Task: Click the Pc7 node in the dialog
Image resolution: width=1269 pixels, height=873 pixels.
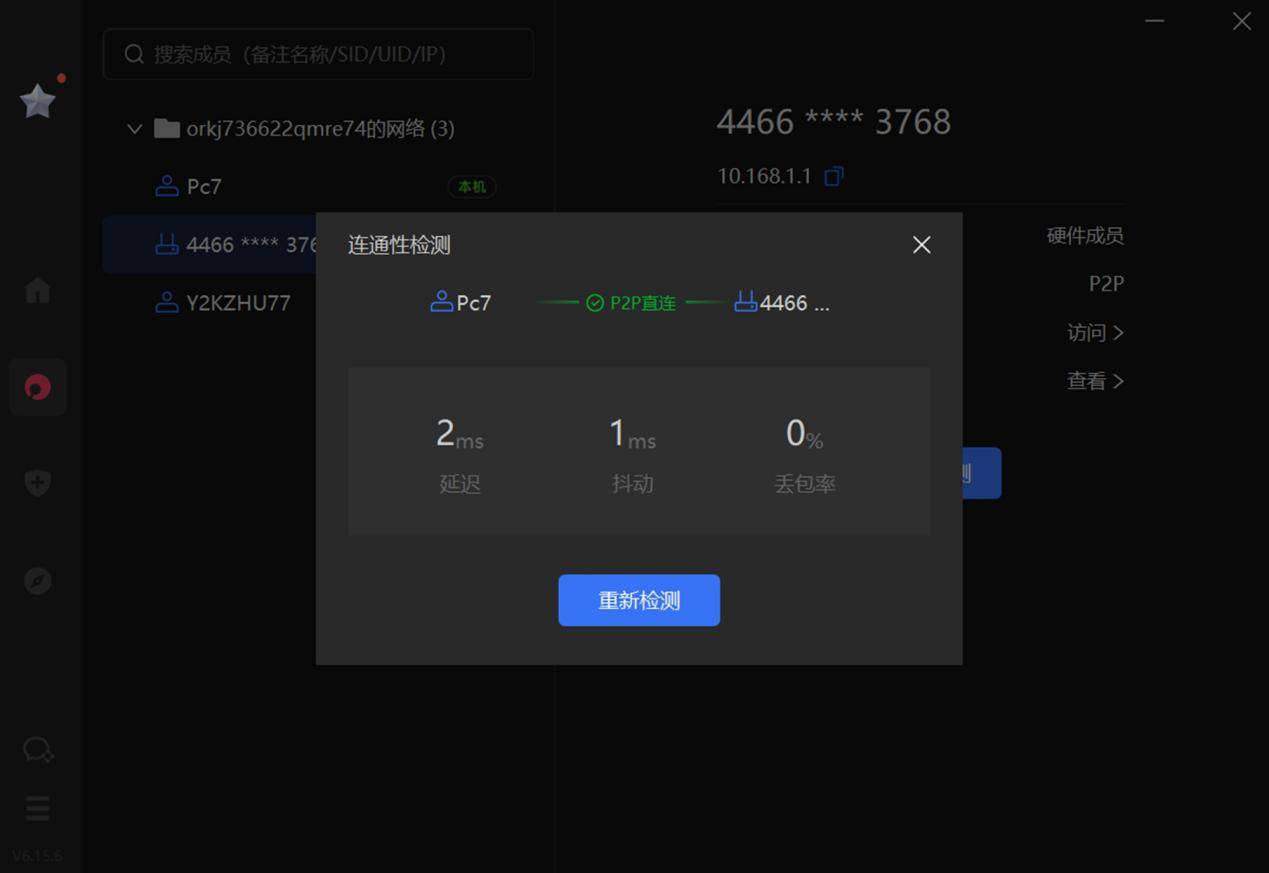Action: (x=461, y=303)
